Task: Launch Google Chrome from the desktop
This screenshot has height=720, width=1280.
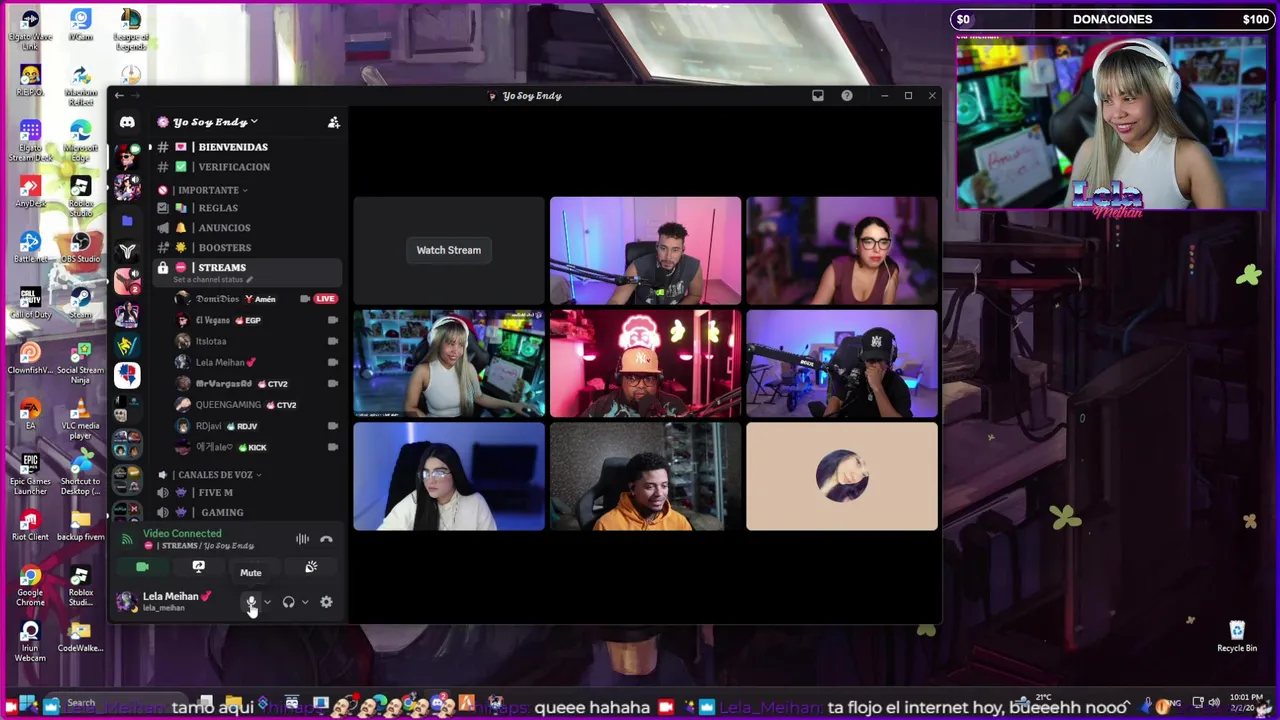Action: click(30, 586)
